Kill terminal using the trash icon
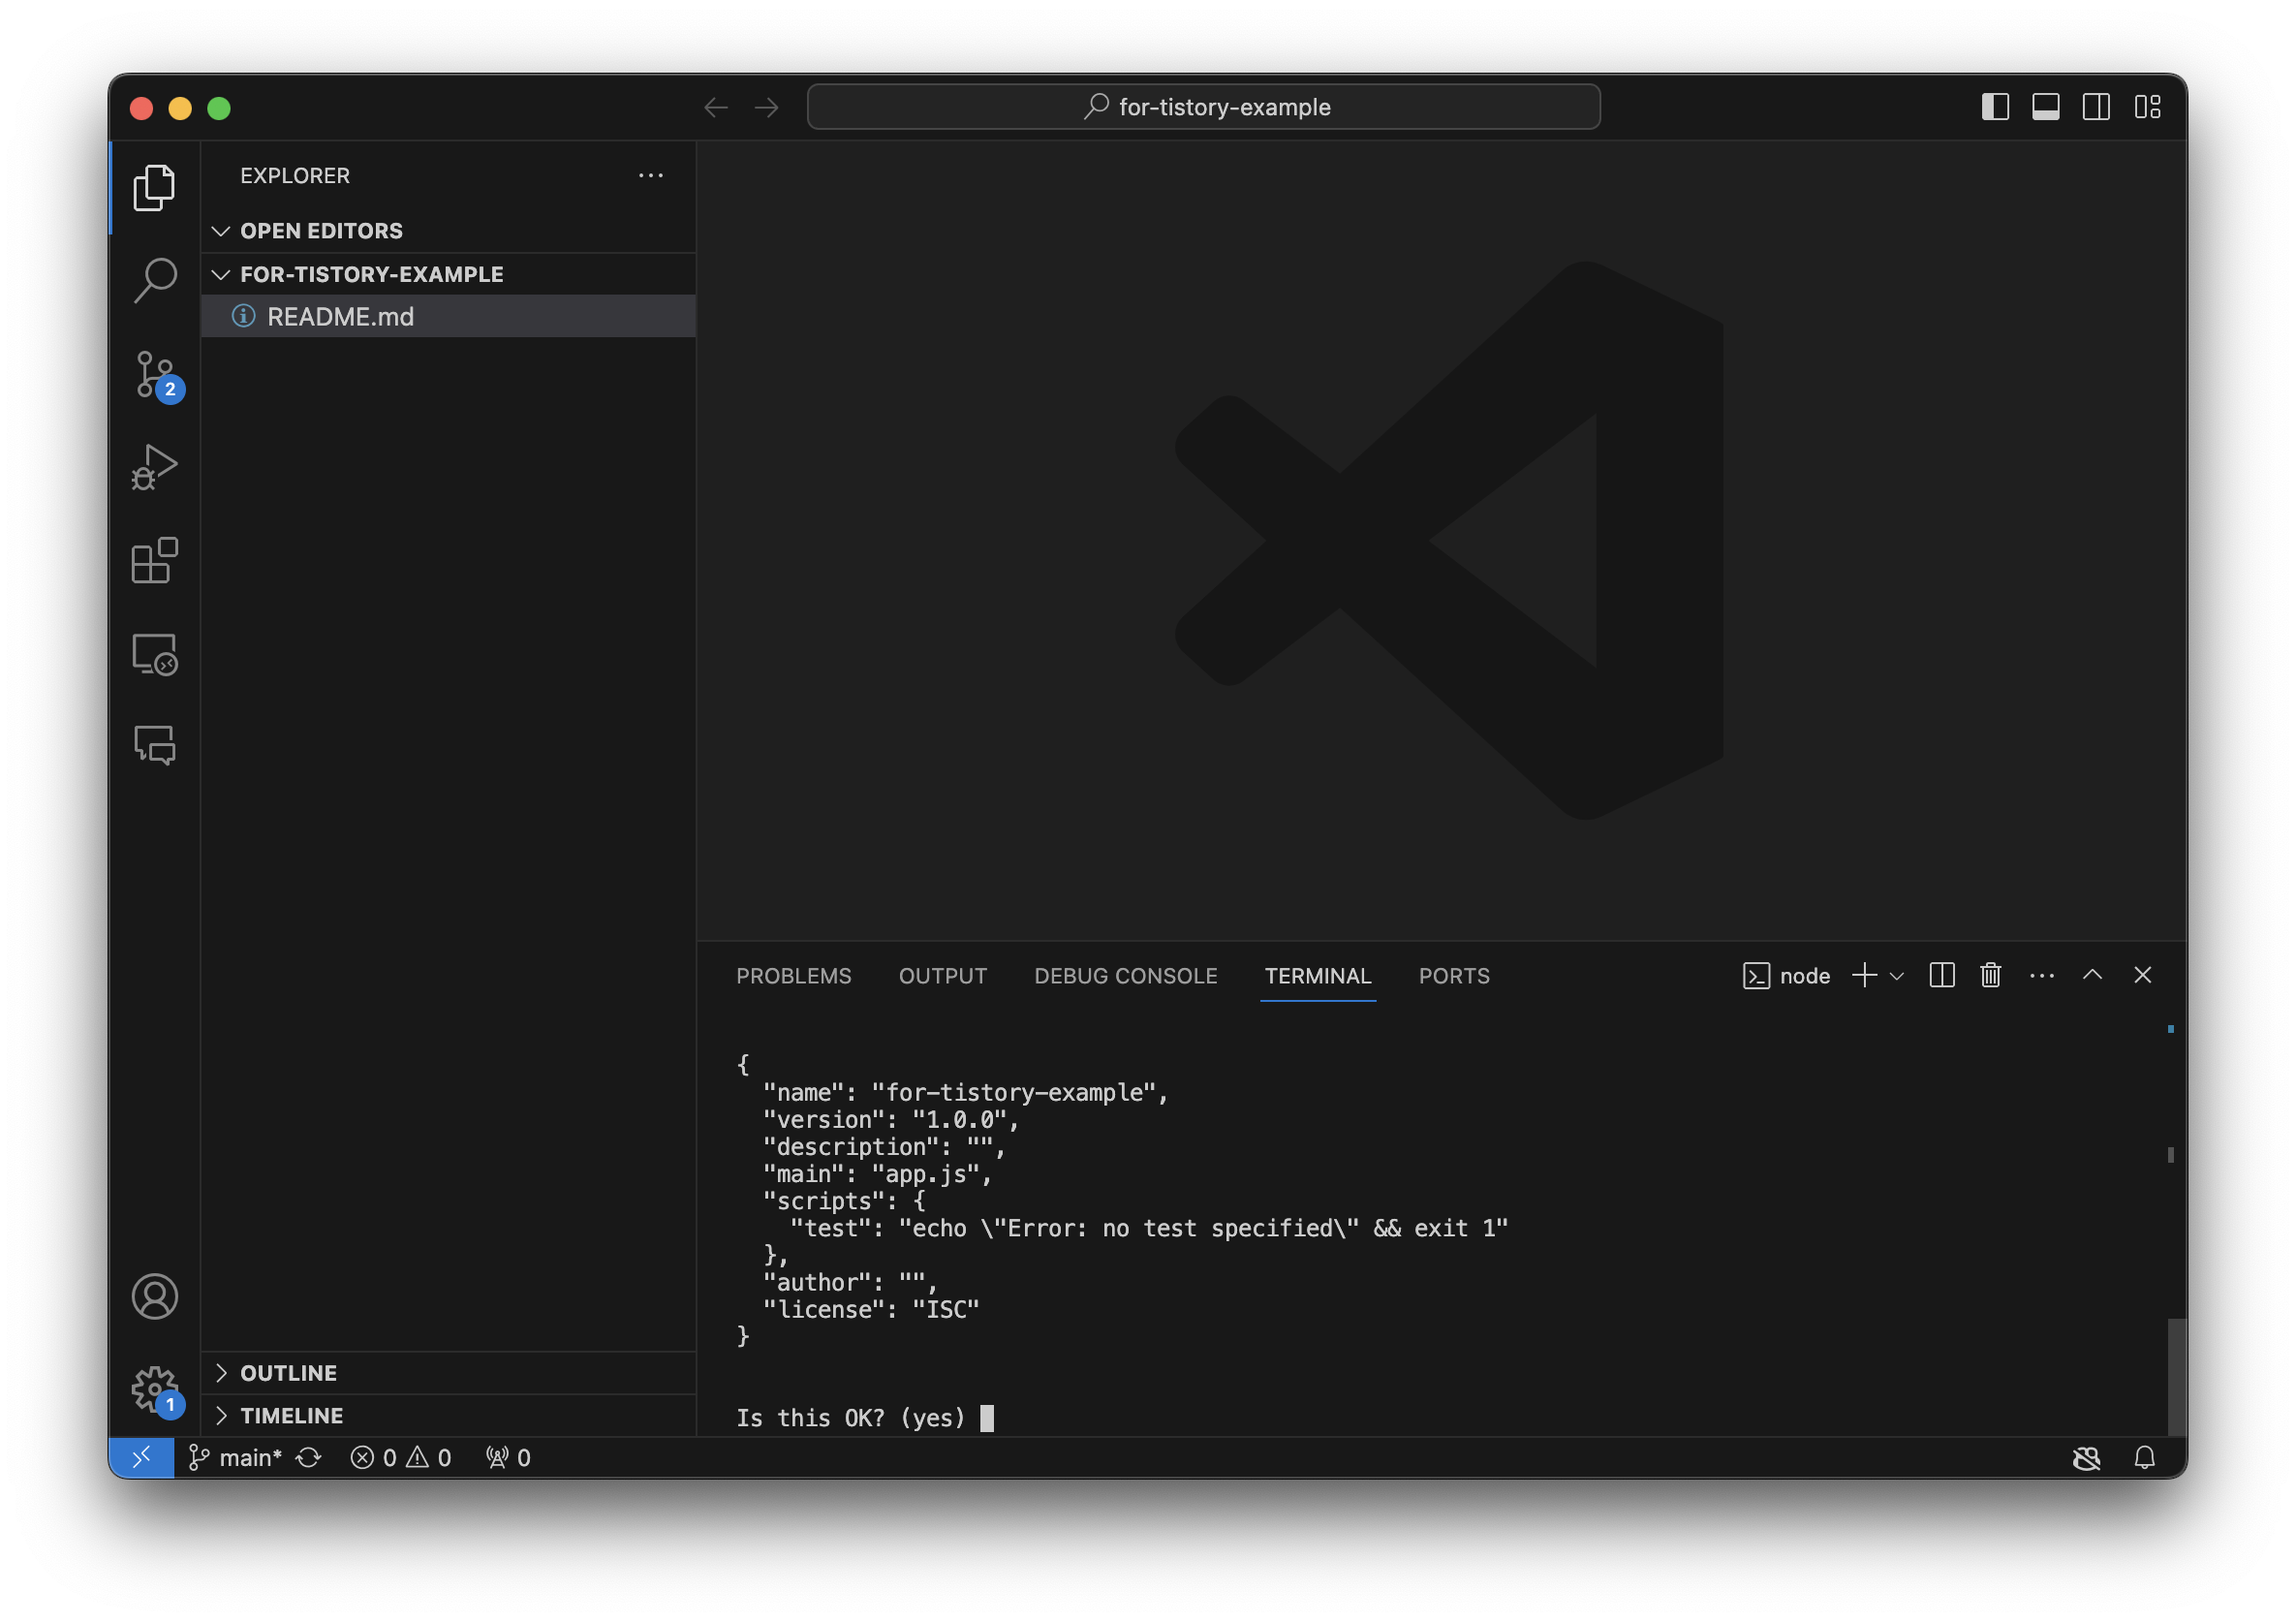Image resolution: width=2296 pixels, height=1622 pixels. (x=1990, y=975)
